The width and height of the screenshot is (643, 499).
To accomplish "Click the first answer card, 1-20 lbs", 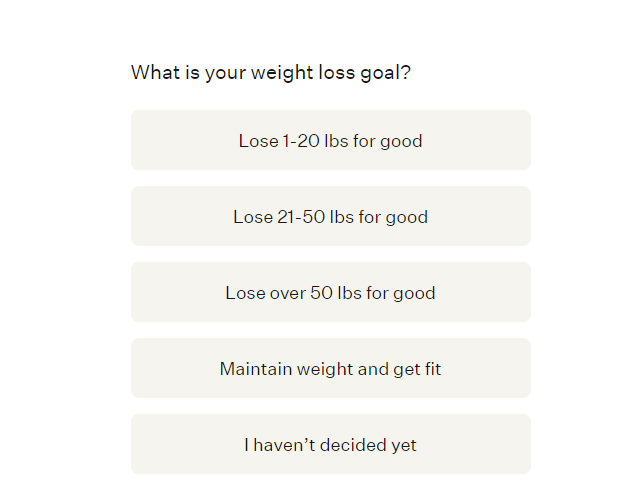I will tap(331, 140).
